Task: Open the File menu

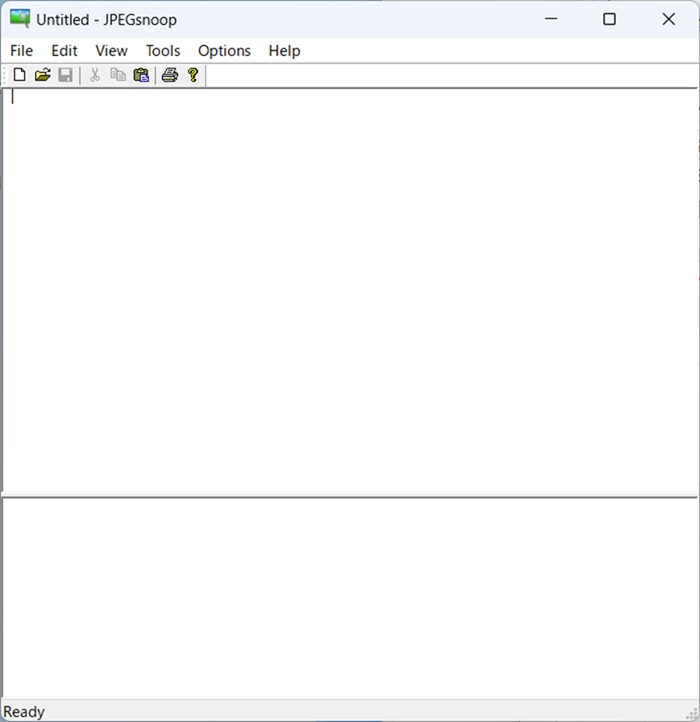Action: coord(21,50)
